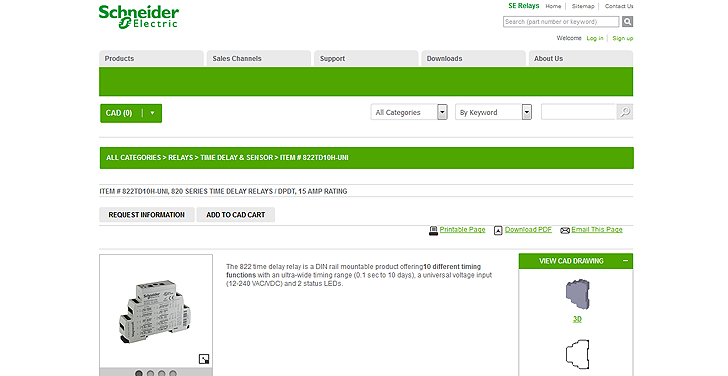Click the part number search field
This screenshot has width=728, height=376.
point(561,21)
